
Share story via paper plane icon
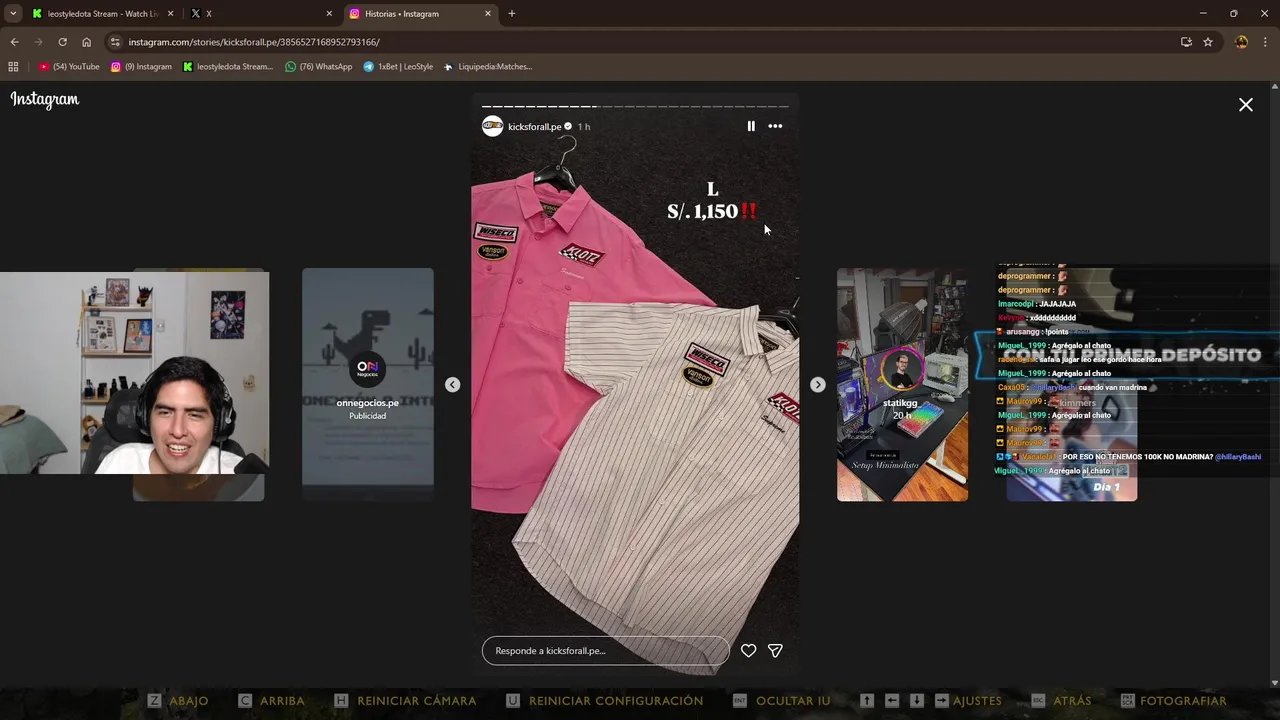click(x=775, y=650)
